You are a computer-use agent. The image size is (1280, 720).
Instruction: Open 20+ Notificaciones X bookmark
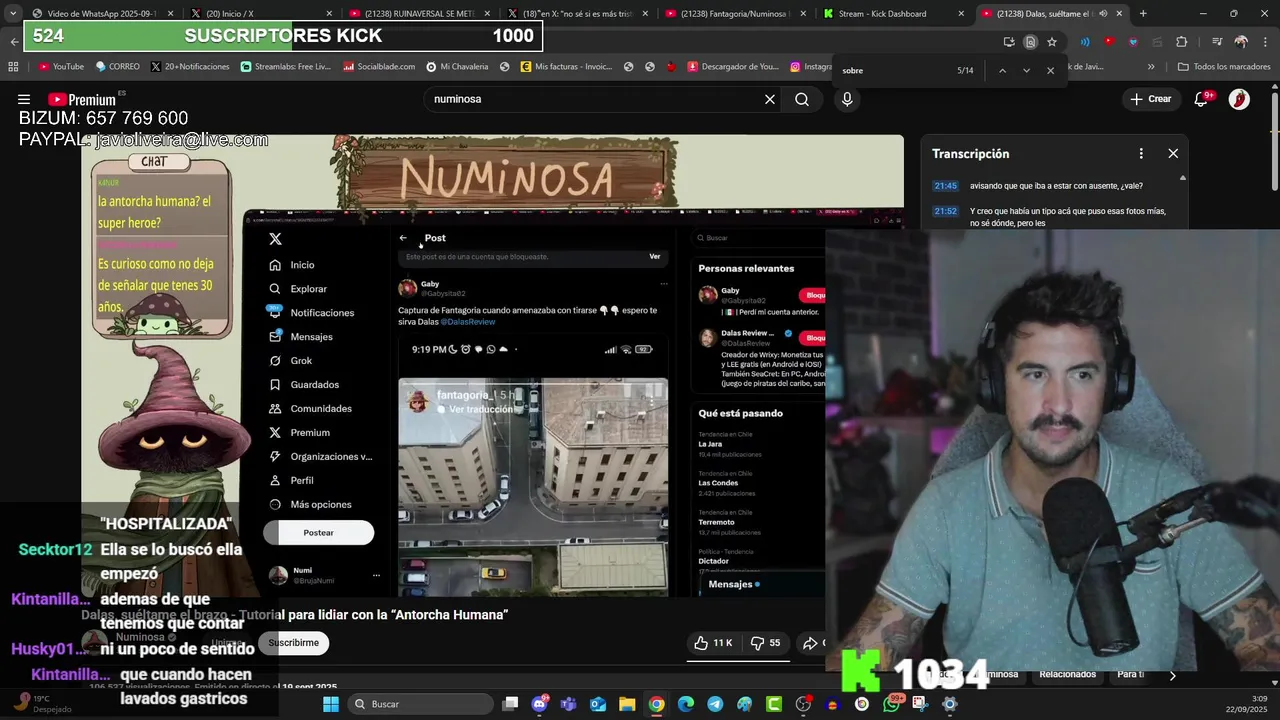pyautogui.click(x=190, y=67)
